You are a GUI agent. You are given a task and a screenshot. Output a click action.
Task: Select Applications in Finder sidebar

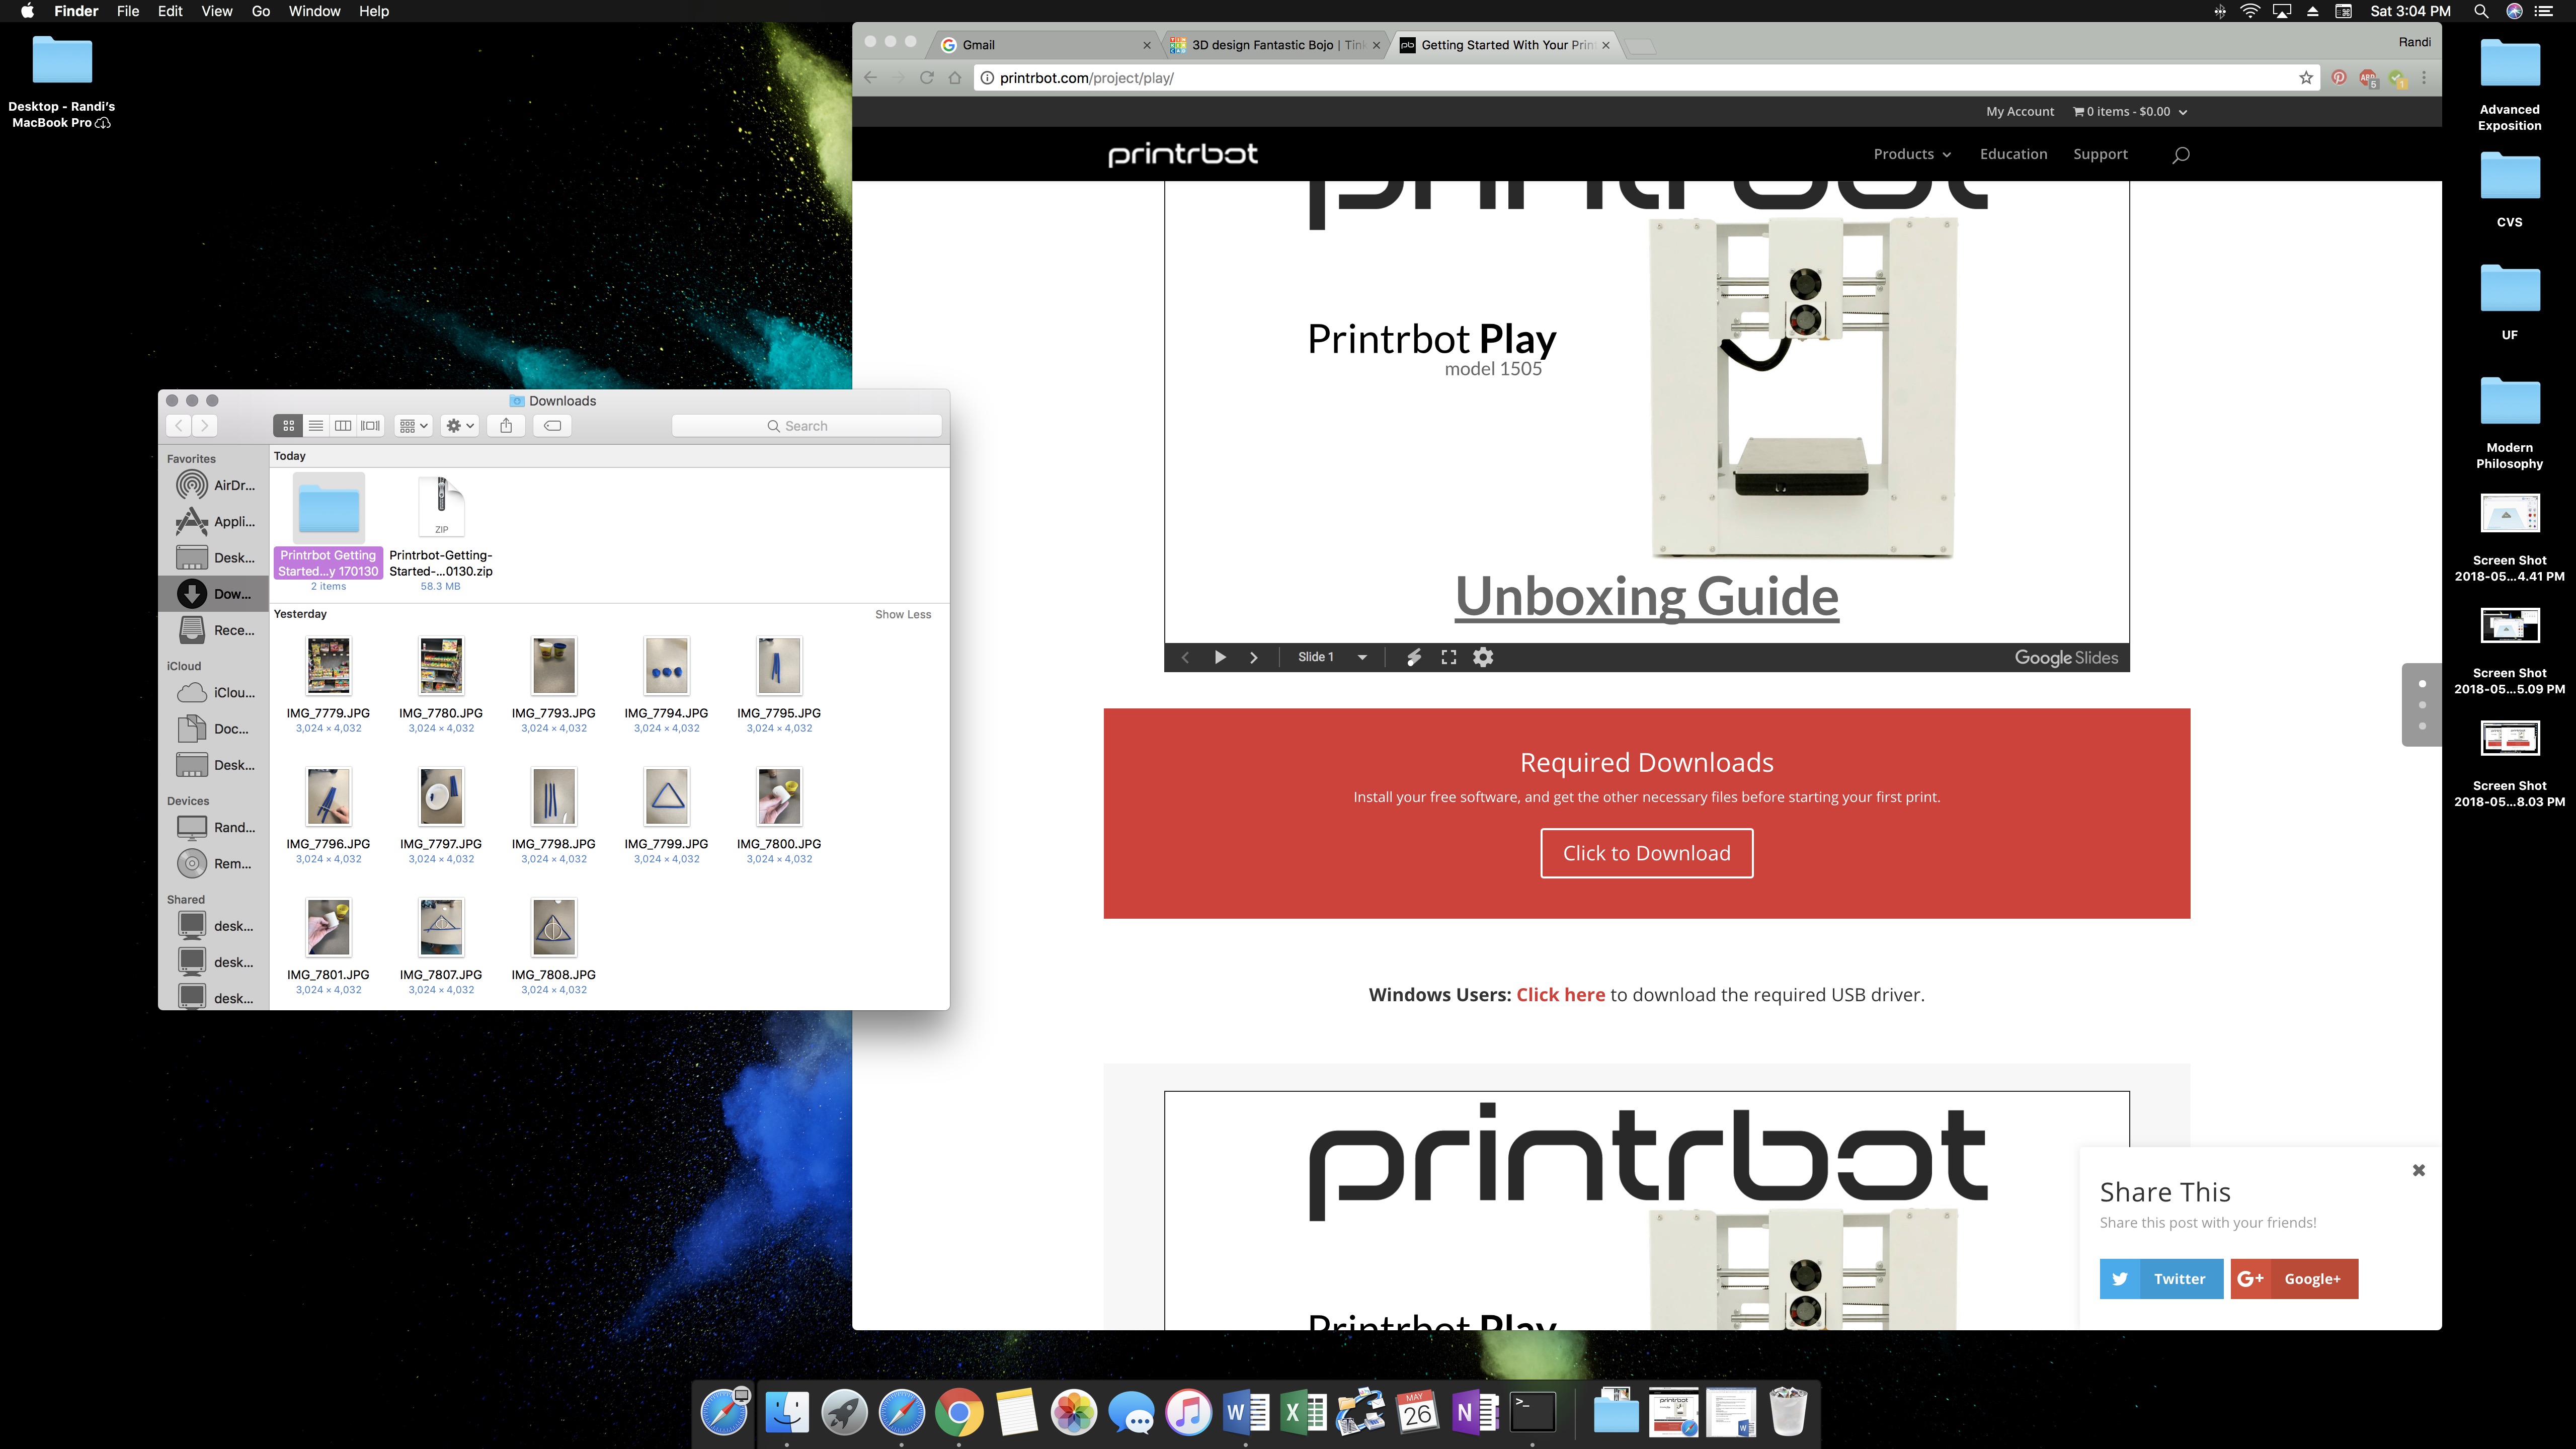[x=215, y=521]
